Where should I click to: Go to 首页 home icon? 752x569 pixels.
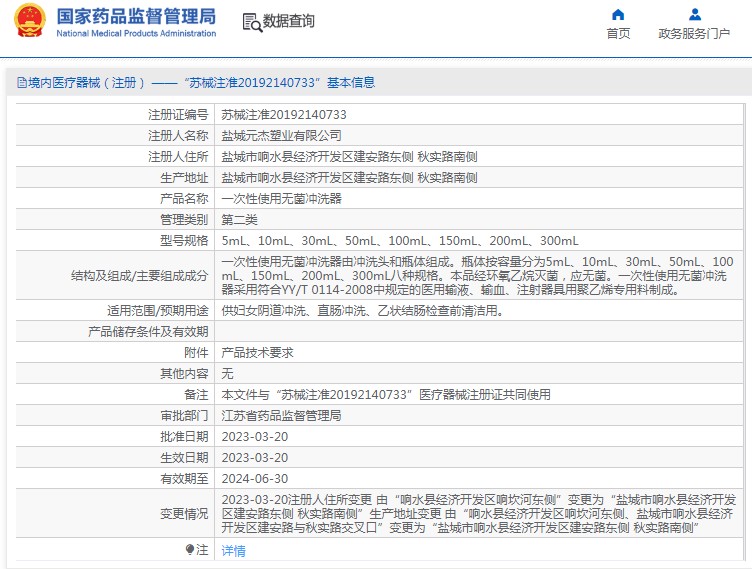tap(618, 14)
